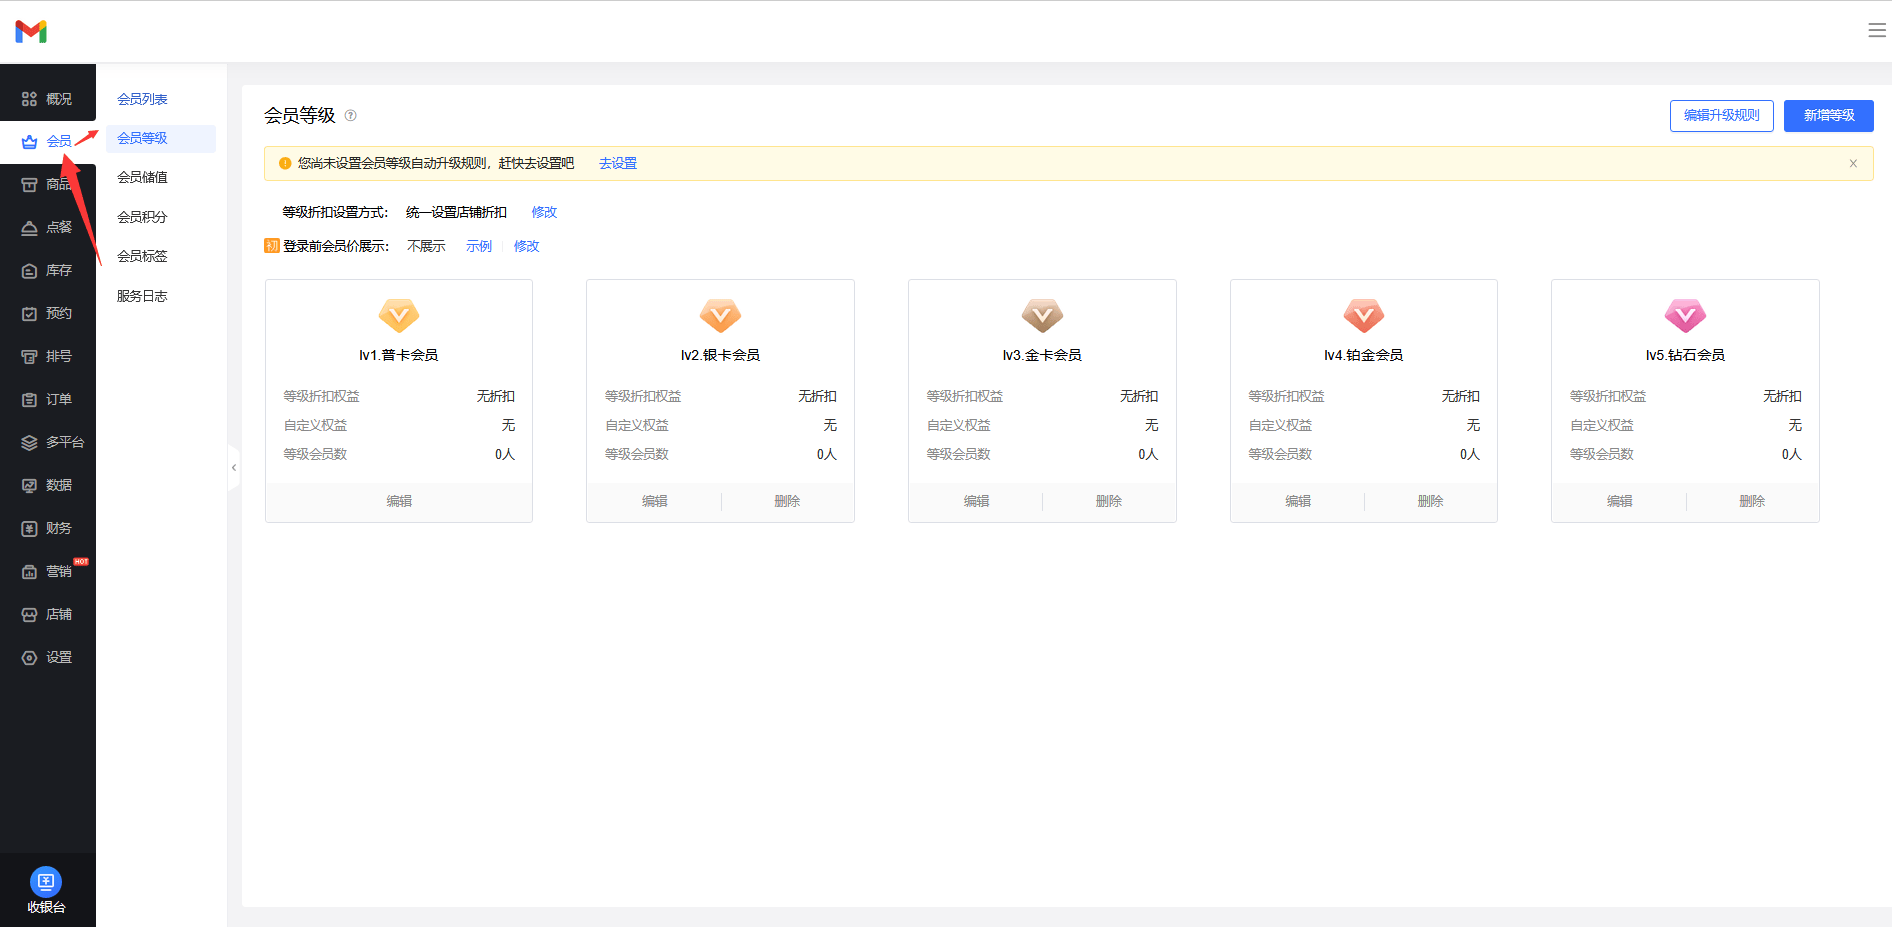The width and height of the screenshot is (1892, 927).
Task: Open the 商品 products section icon
Action: (x=30, y=185)
